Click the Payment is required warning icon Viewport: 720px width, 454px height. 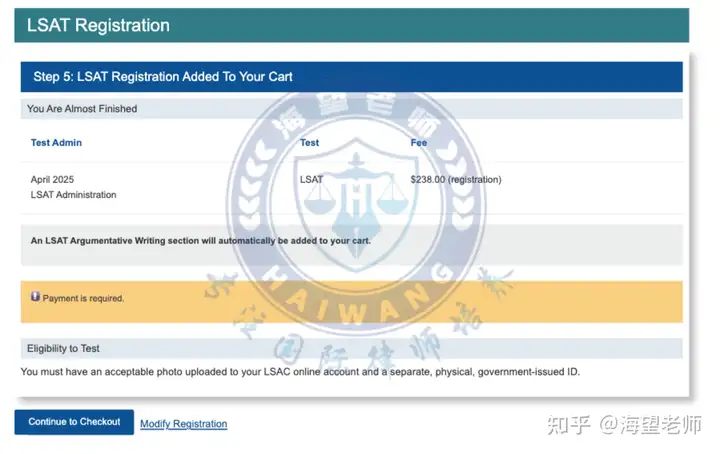tap(35, 297)
